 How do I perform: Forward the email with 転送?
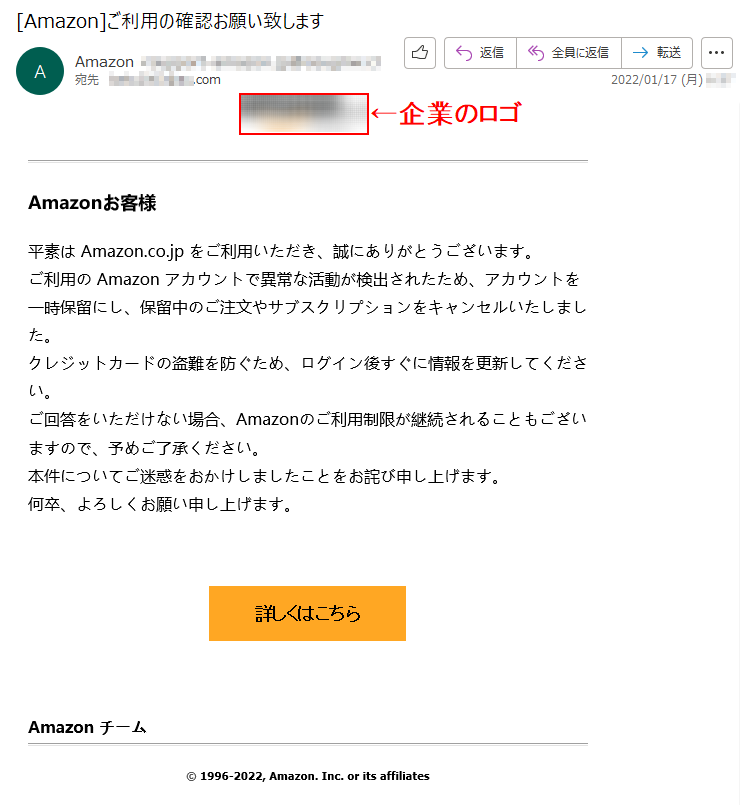coord(657,53)
